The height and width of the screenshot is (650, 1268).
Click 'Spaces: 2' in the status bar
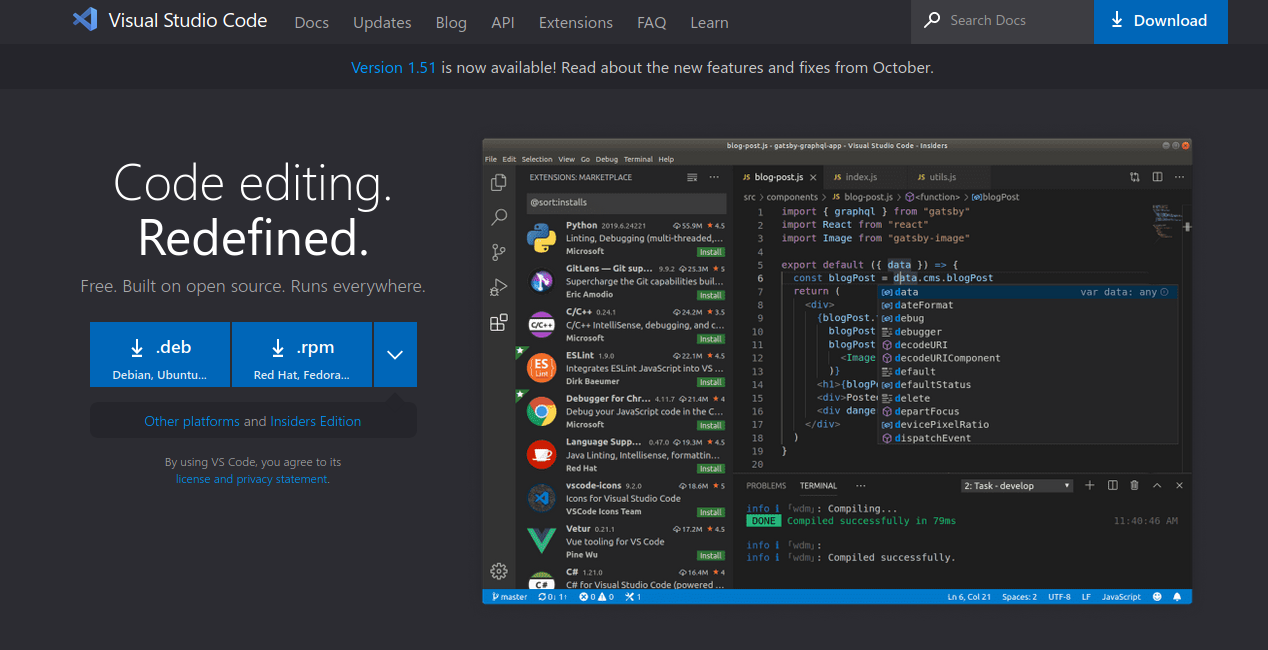[1019, 597]
